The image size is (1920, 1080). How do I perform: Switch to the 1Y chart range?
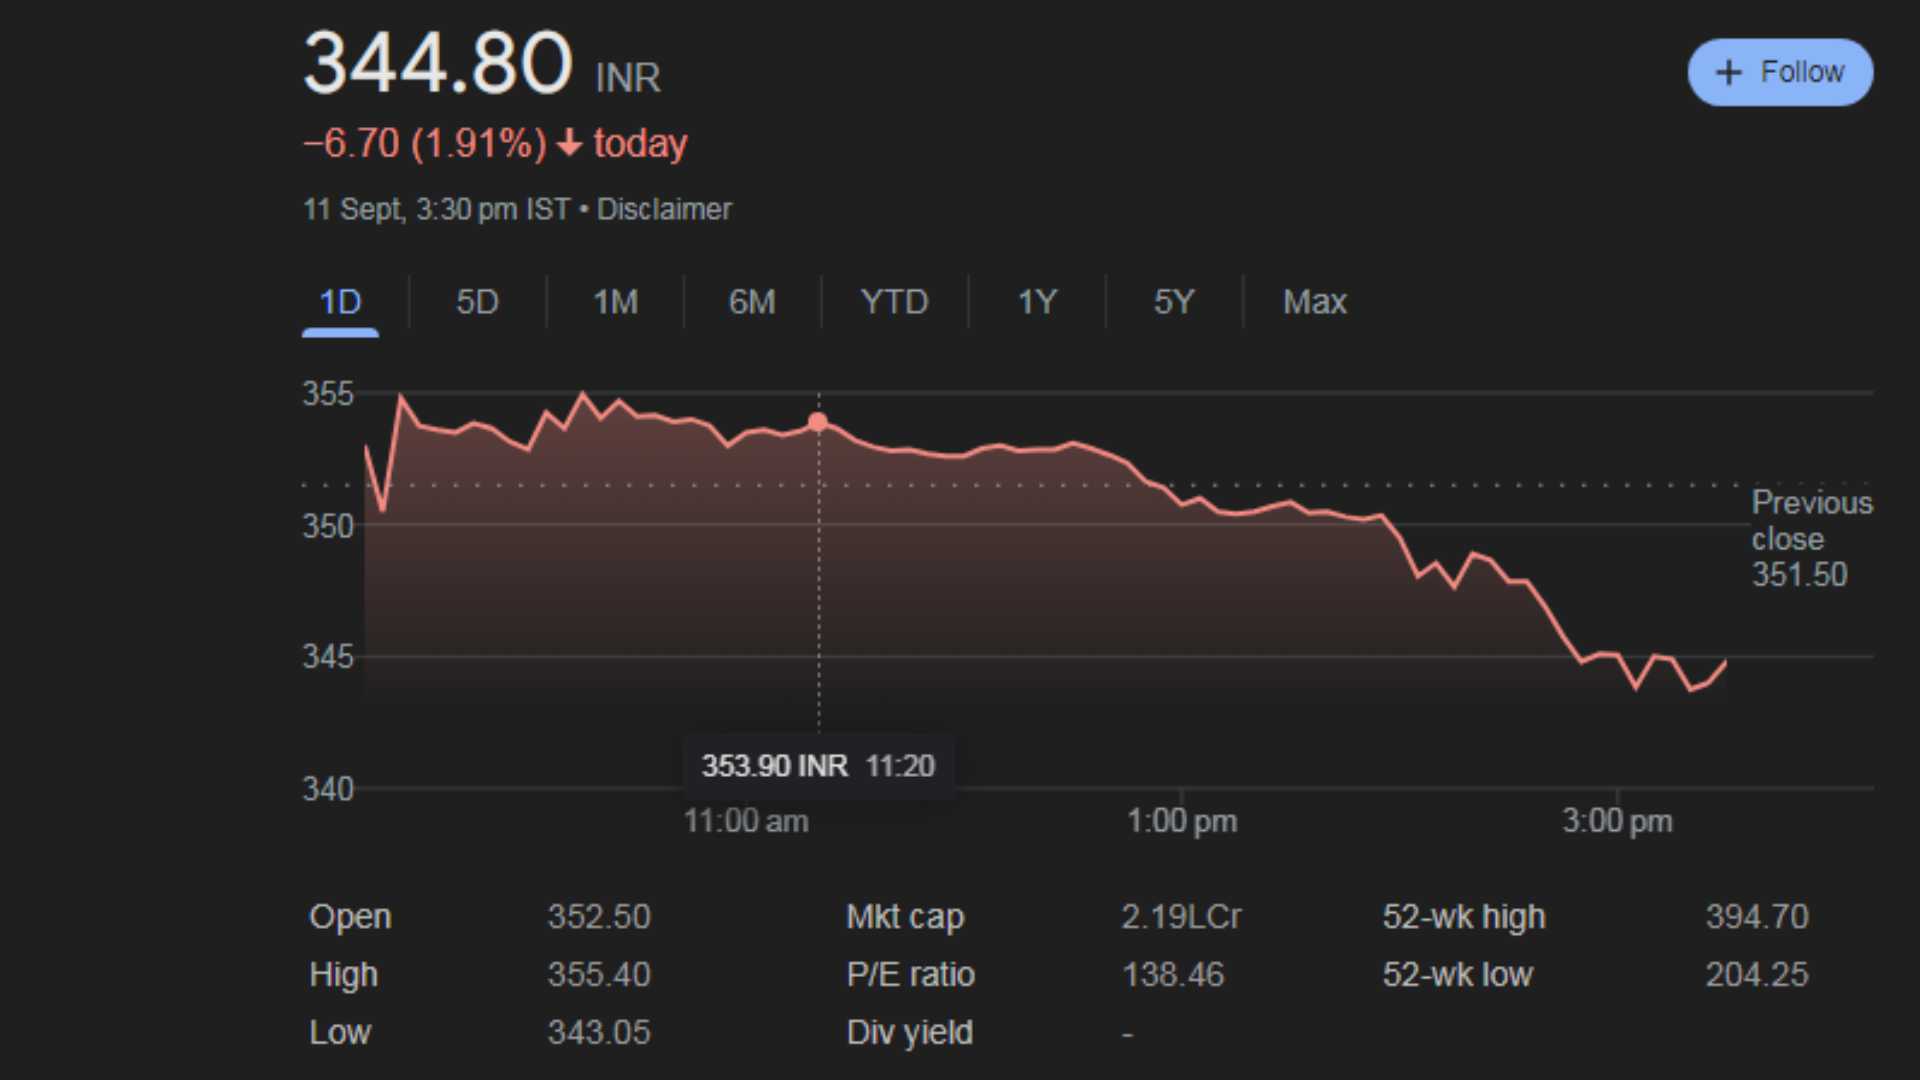[x=1037, y=302]
